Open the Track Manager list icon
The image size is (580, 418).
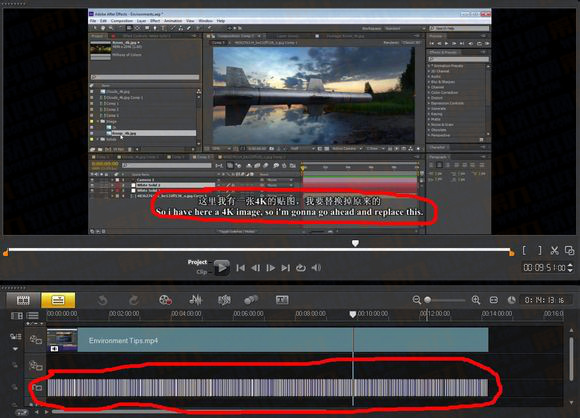[x=33, y=316]
